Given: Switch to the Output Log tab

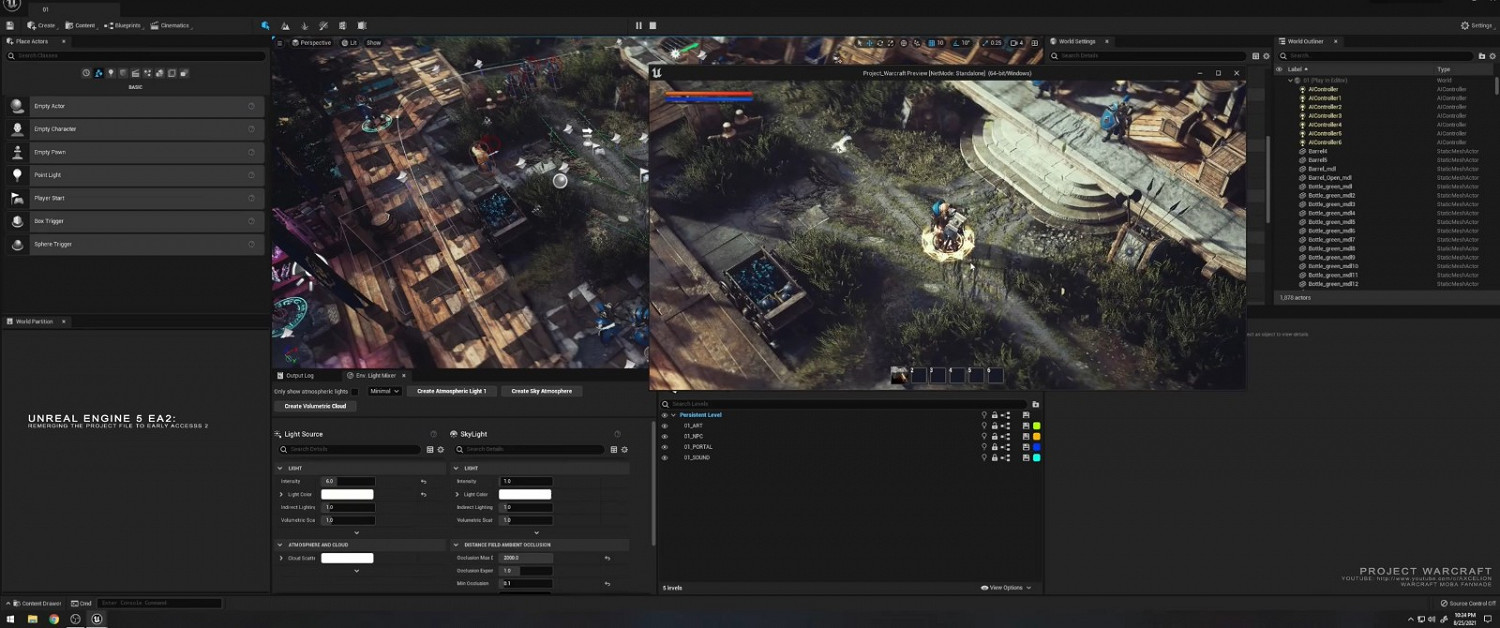Looking at the screenshot, I should tap(299, 376).
